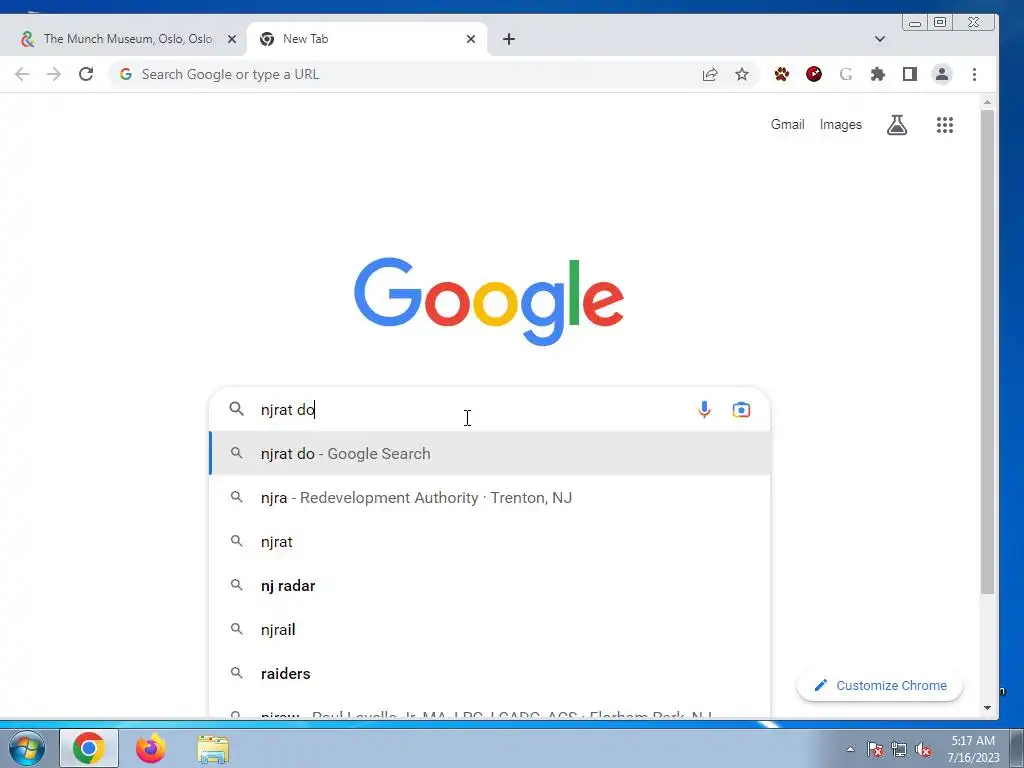Open Windows Explorer from the taskbar
The height and width of the screenshot is (768, 1024).
(x=213, y=748)
